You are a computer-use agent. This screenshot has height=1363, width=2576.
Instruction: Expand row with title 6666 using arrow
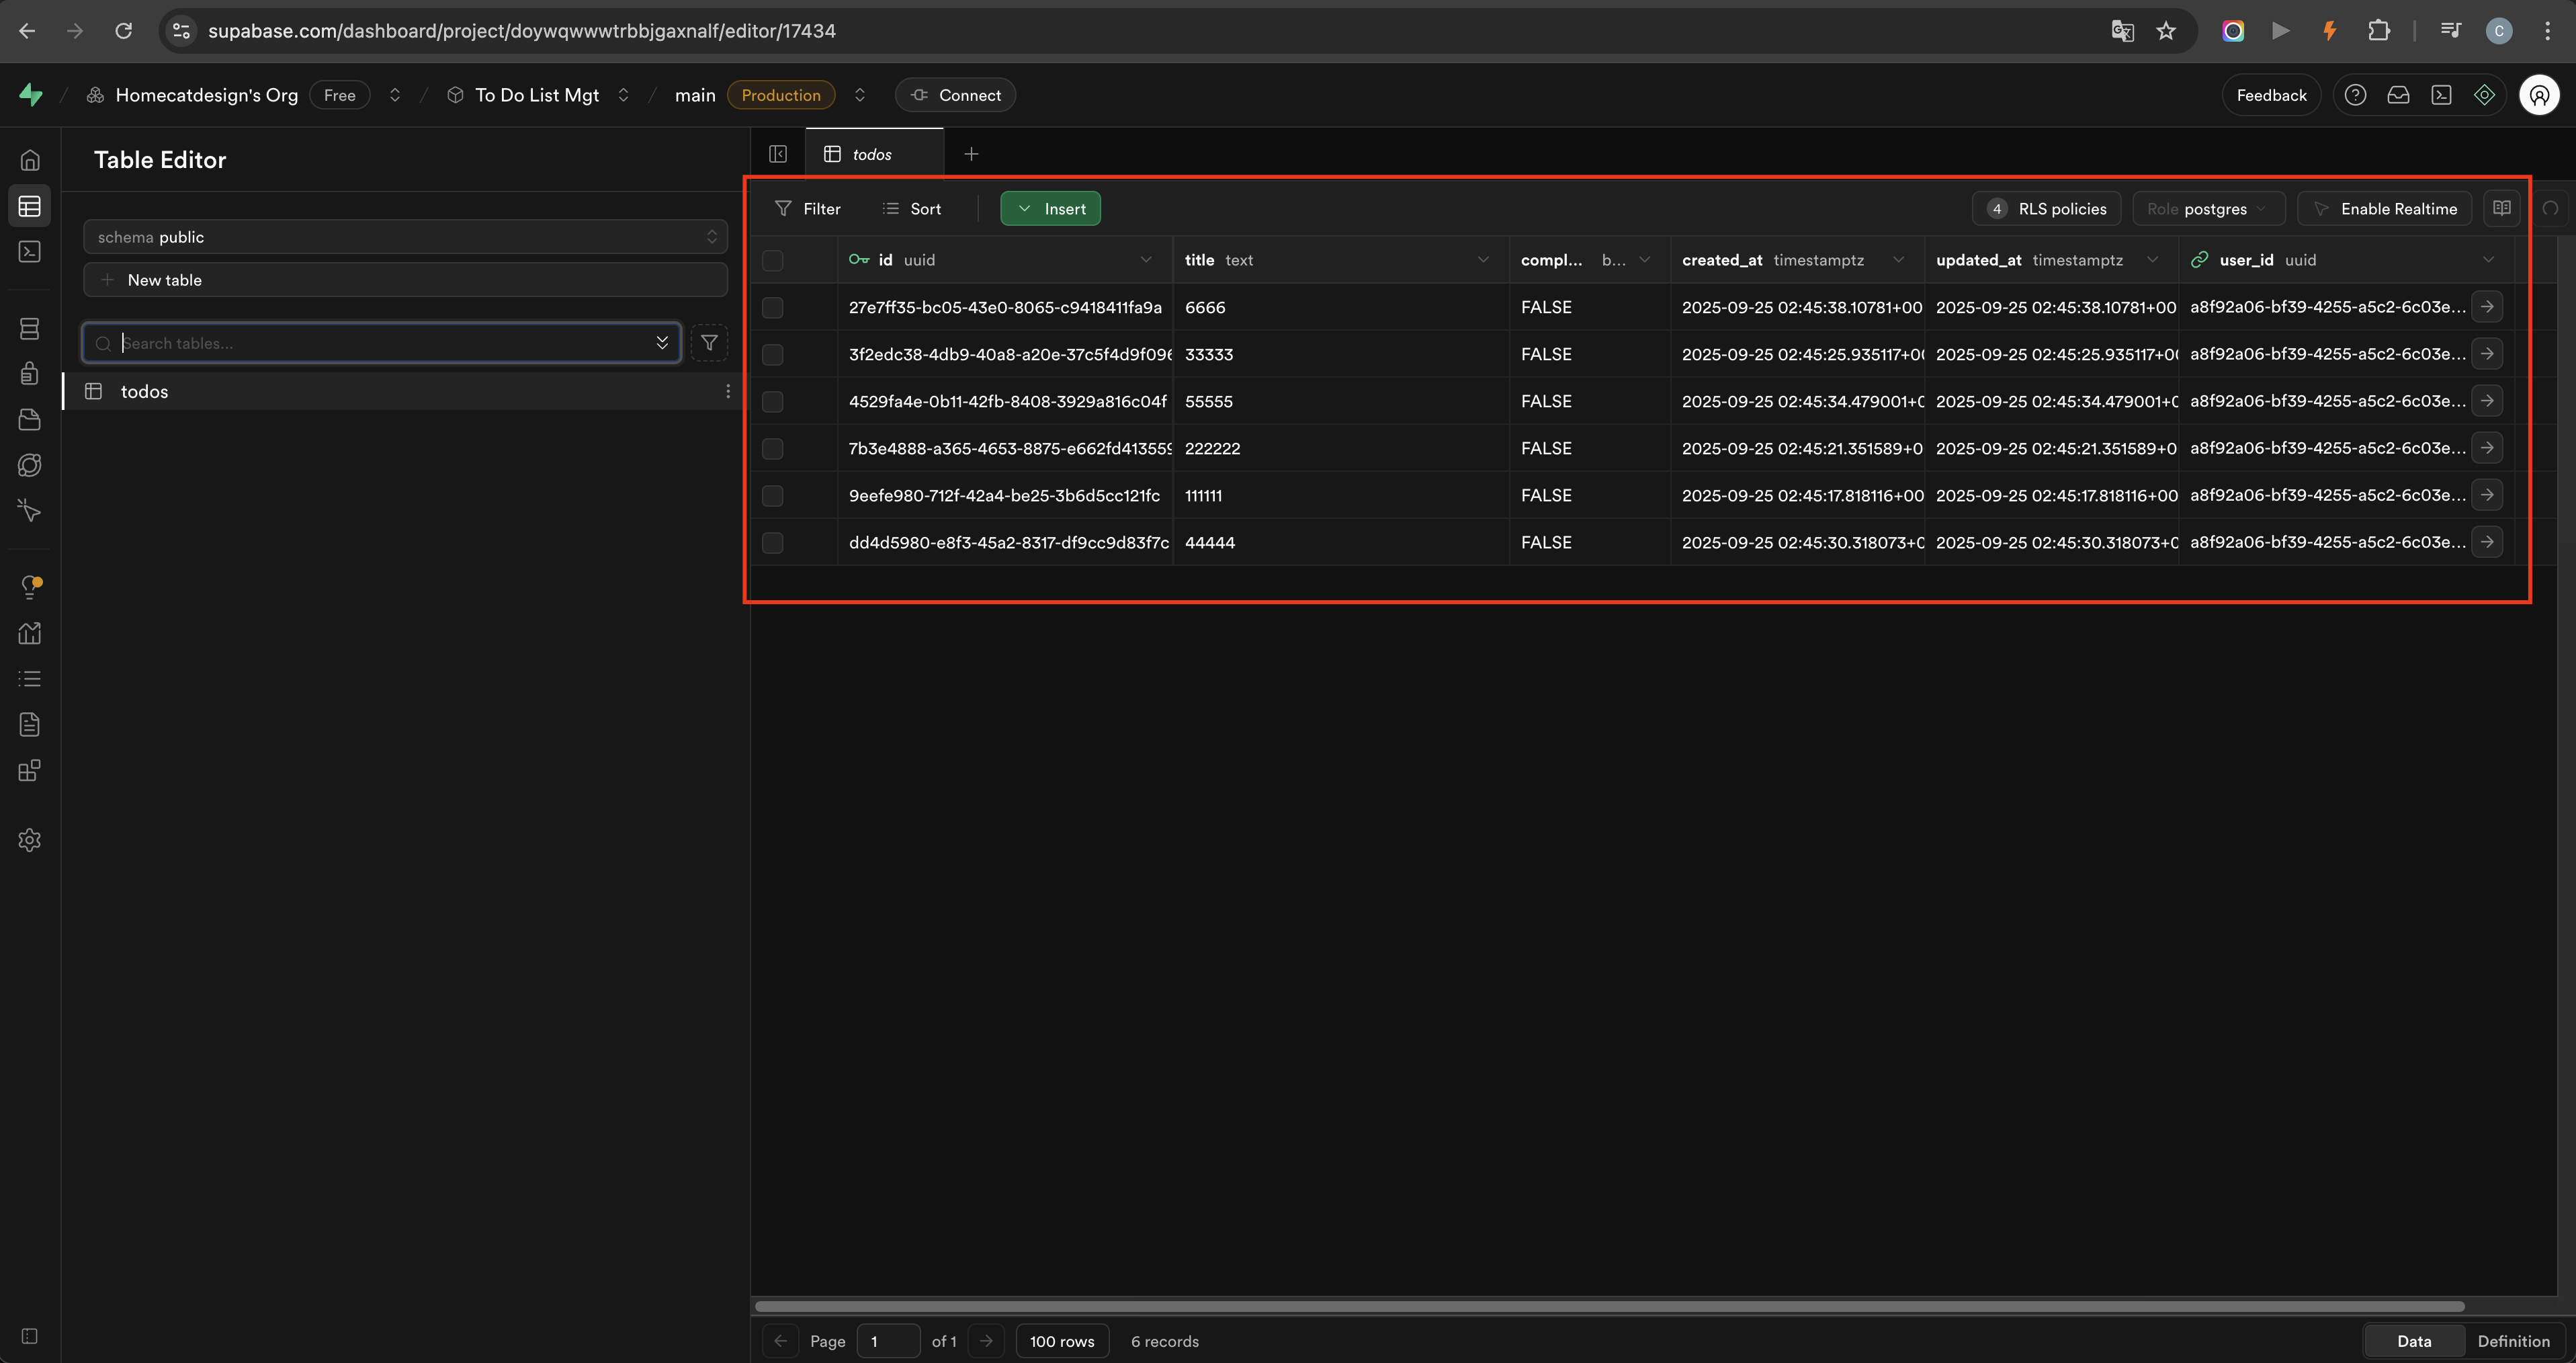click(2487, 307)
